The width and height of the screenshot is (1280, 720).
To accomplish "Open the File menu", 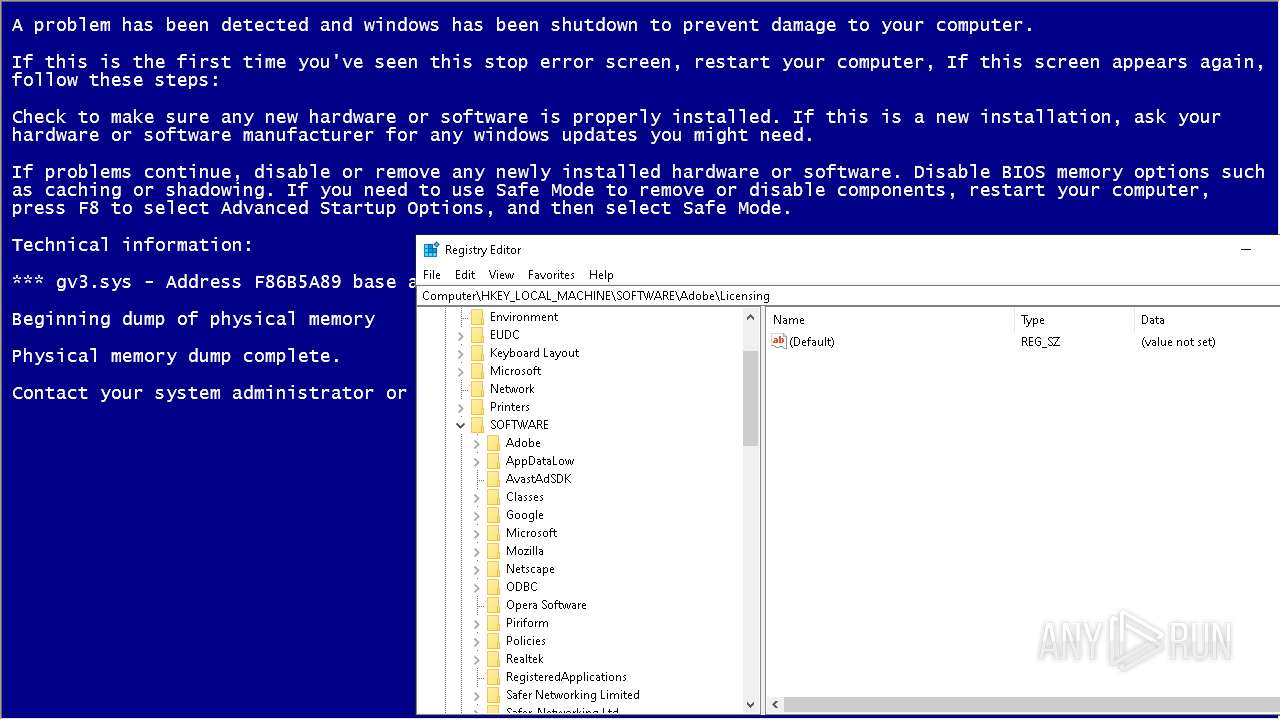I will pyautogui.click(x=432, y=275).
